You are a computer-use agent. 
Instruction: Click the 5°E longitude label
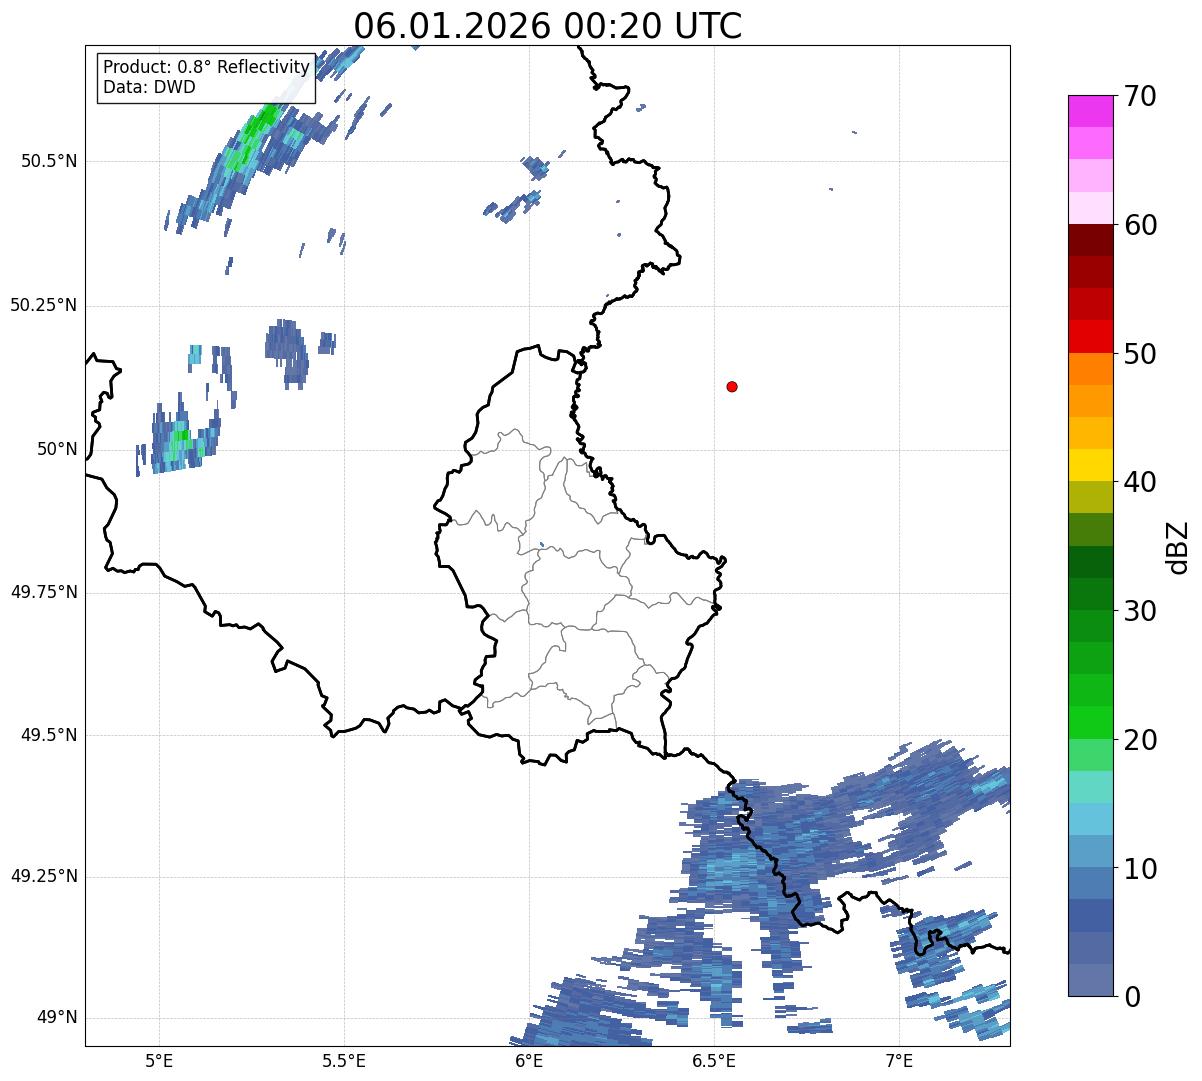click(159, 1061)
